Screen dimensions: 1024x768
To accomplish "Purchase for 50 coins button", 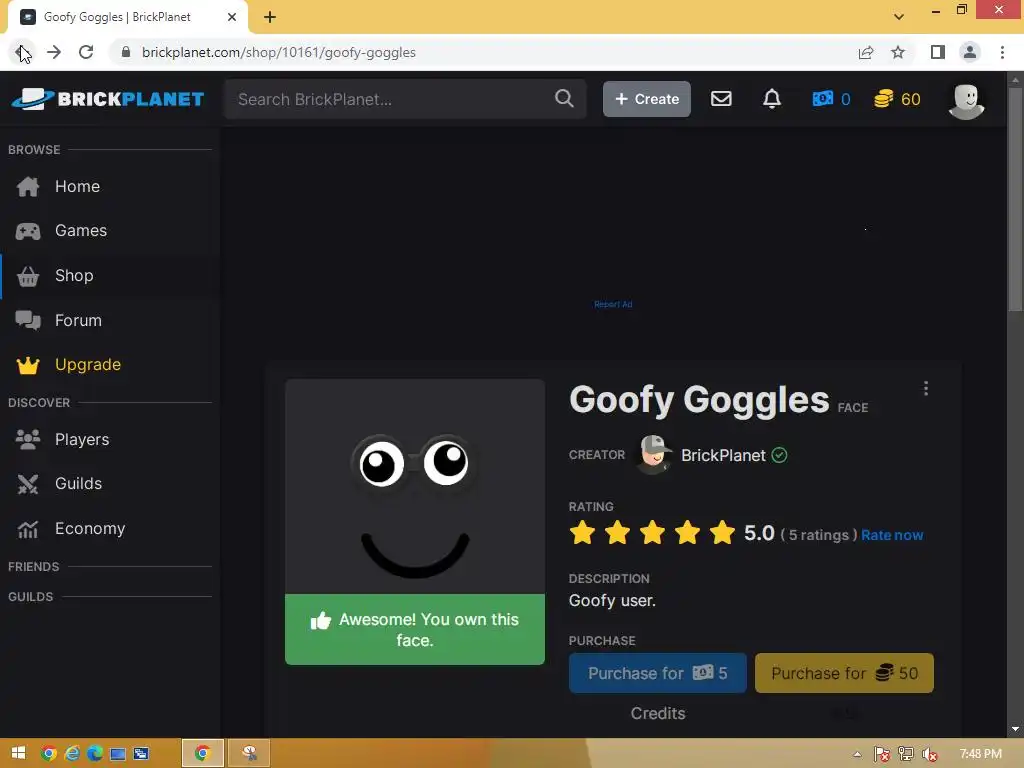I will 844,673.
